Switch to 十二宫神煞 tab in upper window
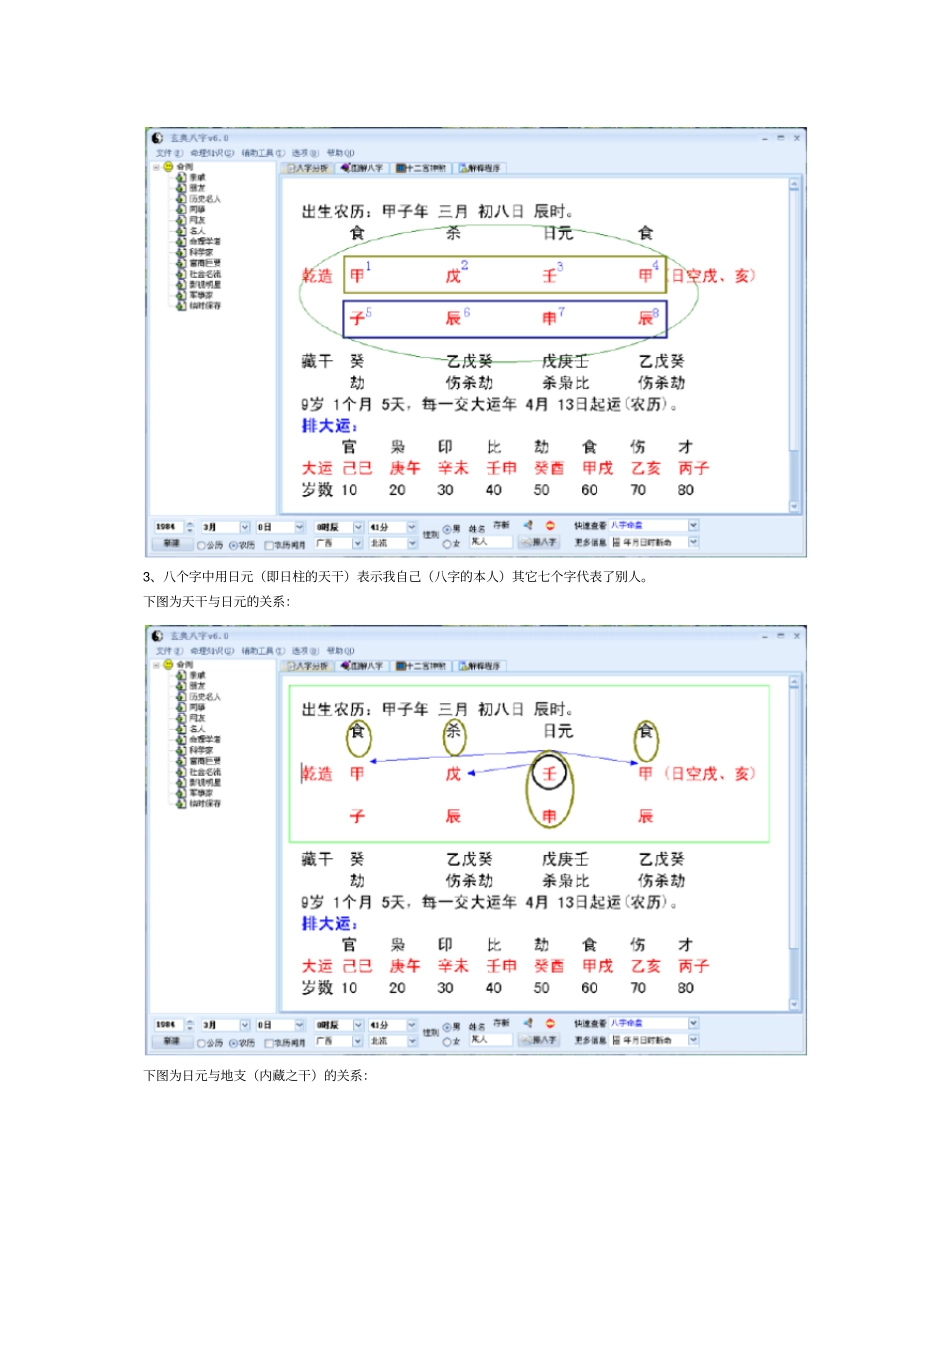 422,168
